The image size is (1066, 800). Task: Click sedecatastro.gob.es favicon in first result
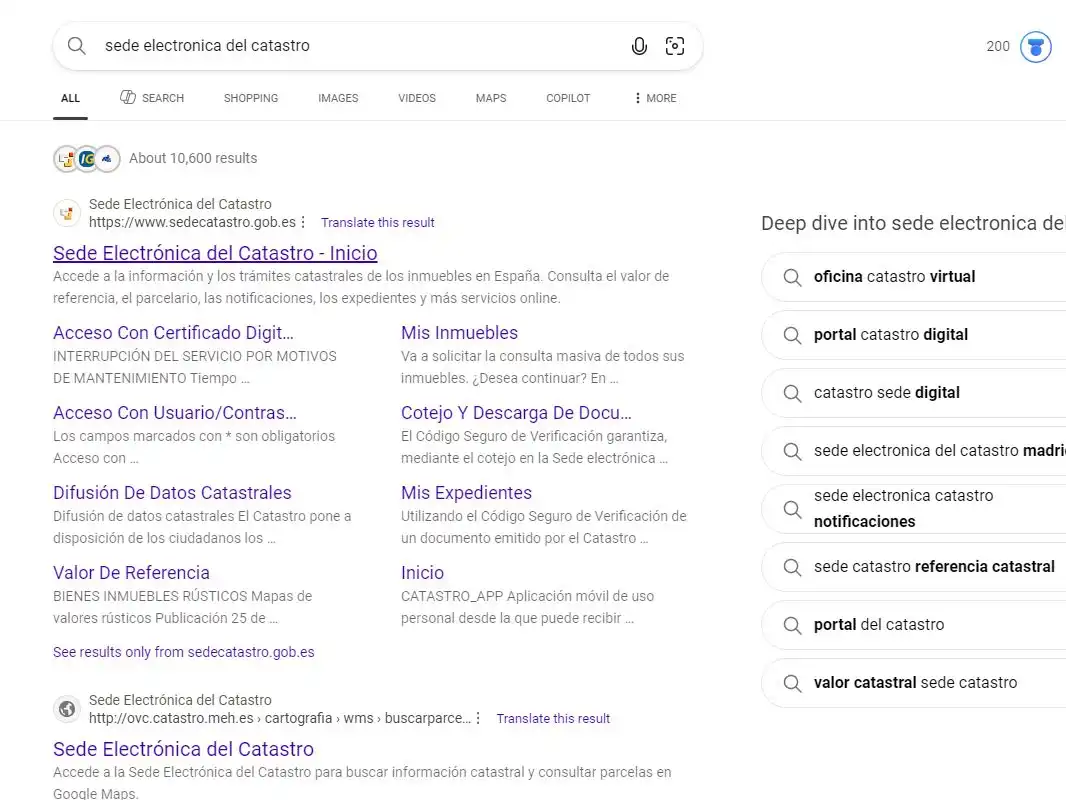point(67,213)
